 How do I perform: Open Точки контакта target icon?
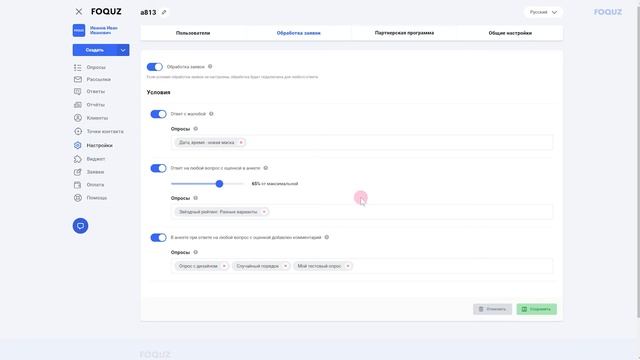(78, 131)
